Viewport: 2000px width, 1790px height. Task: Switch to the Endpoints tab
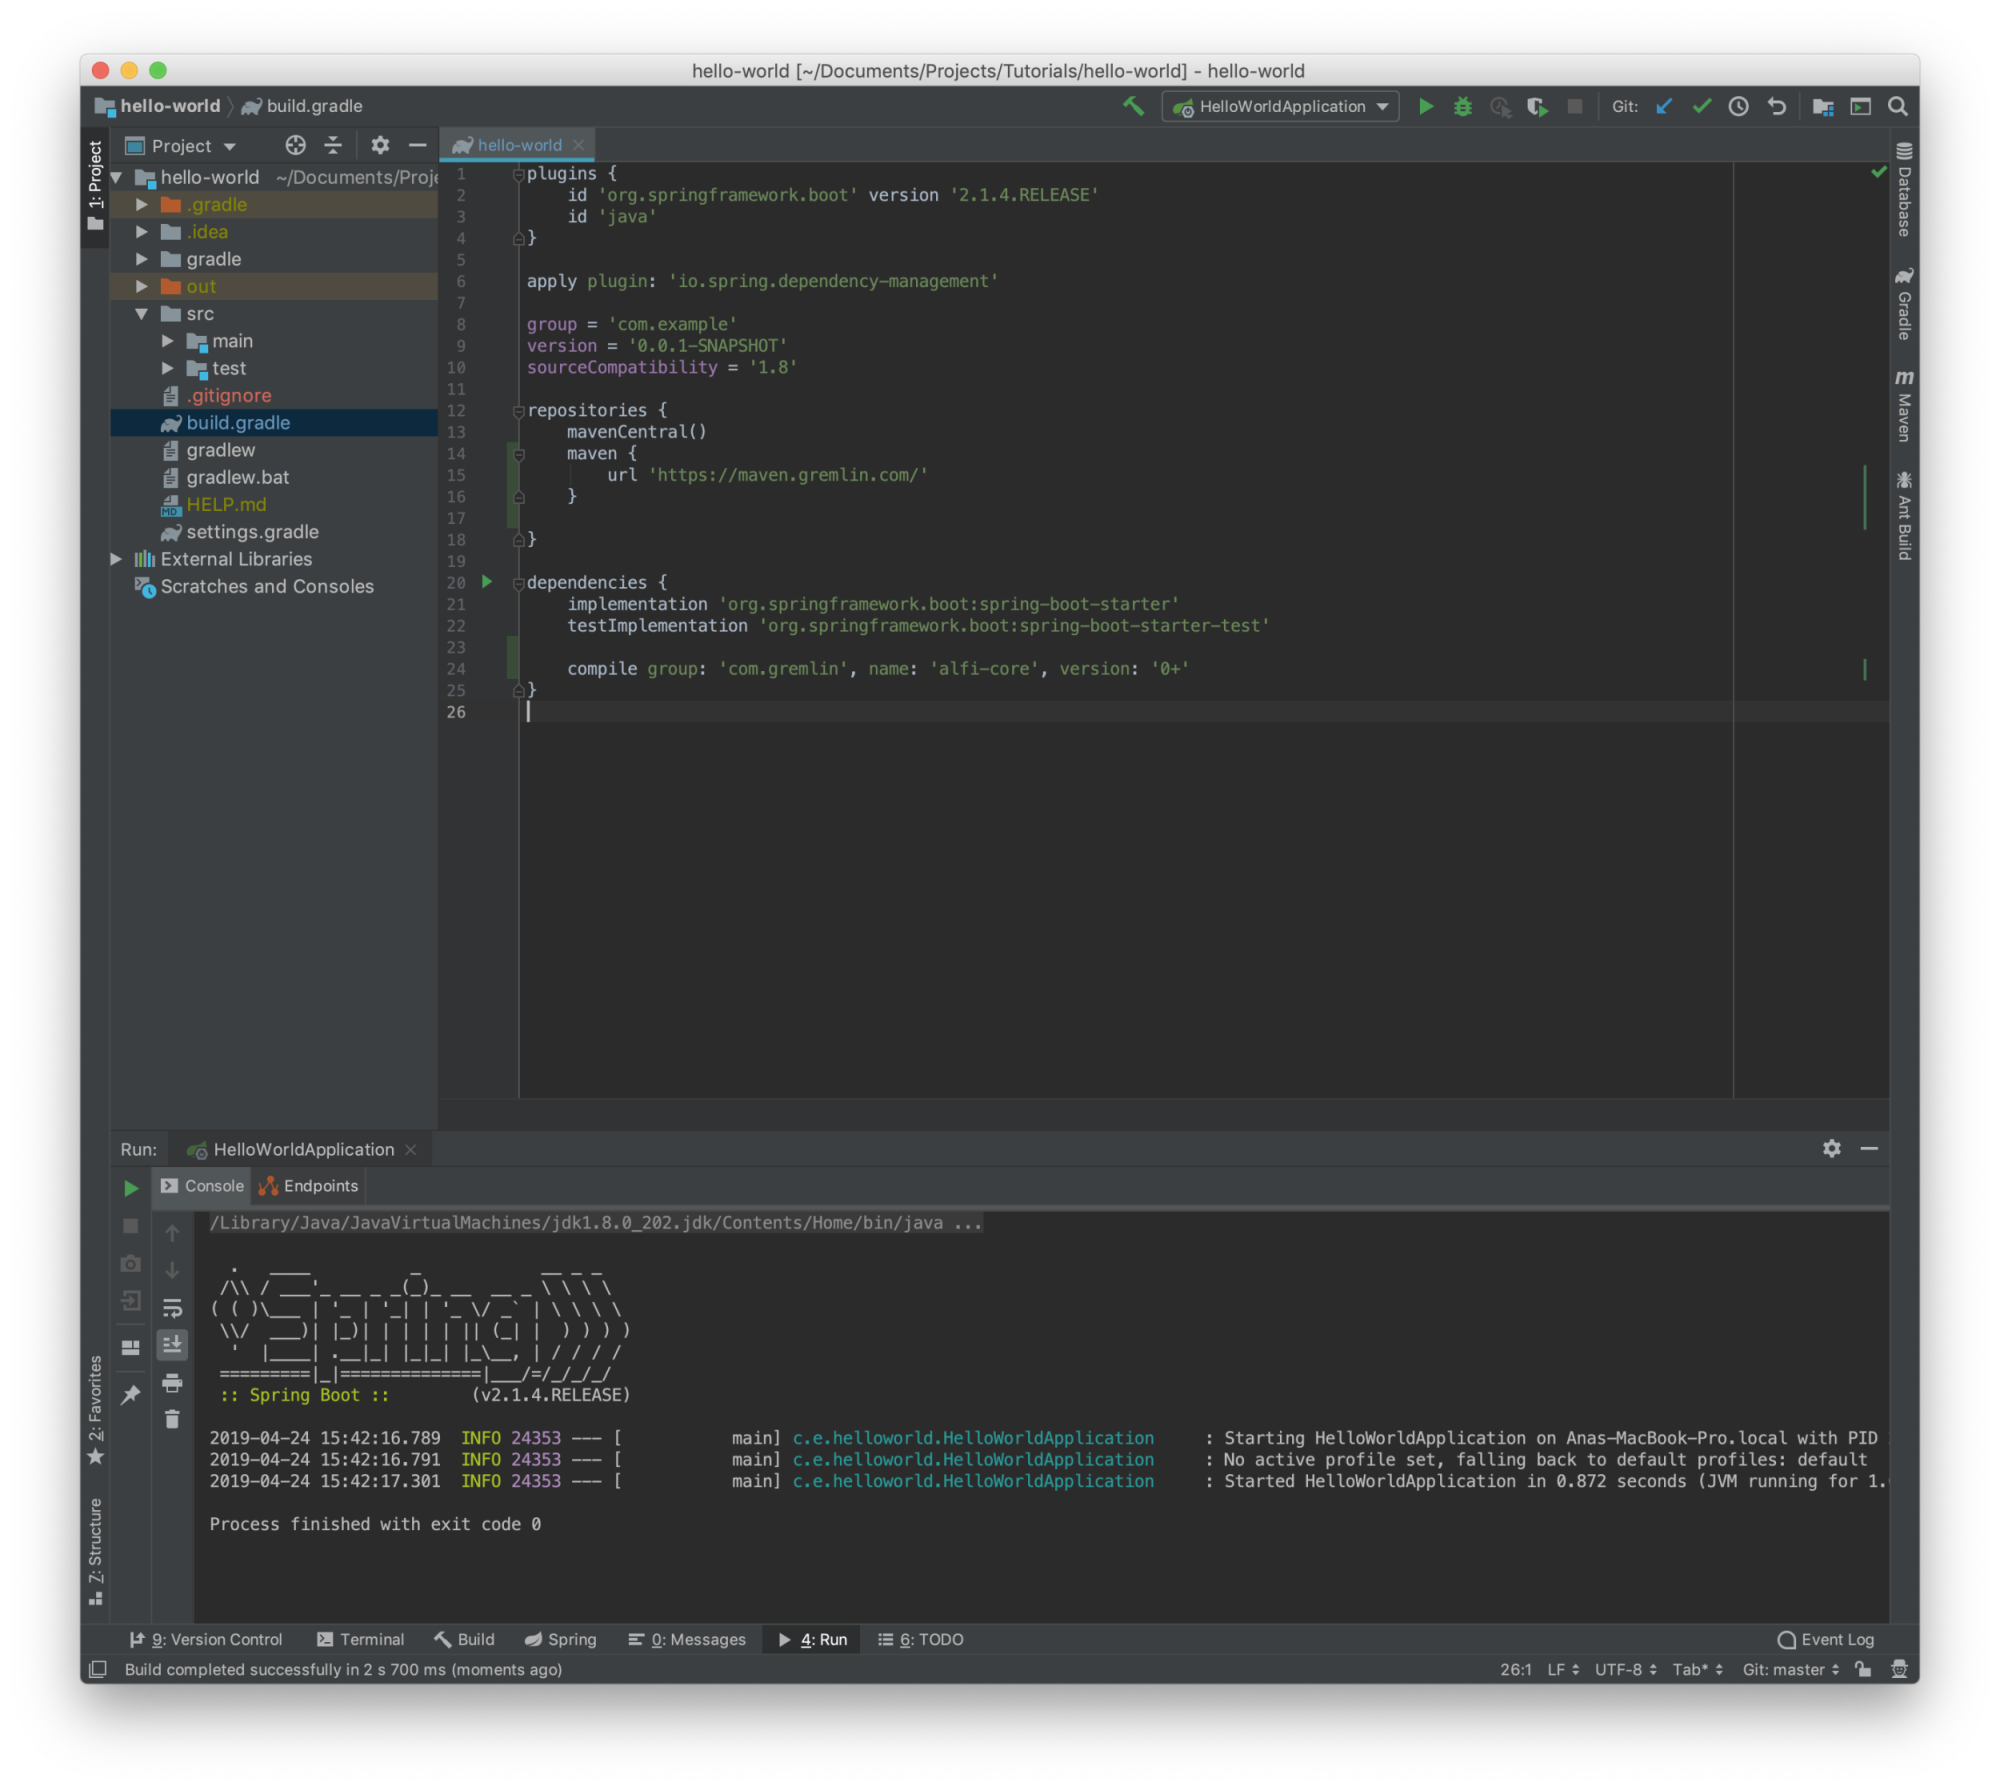coord(309,1186)
